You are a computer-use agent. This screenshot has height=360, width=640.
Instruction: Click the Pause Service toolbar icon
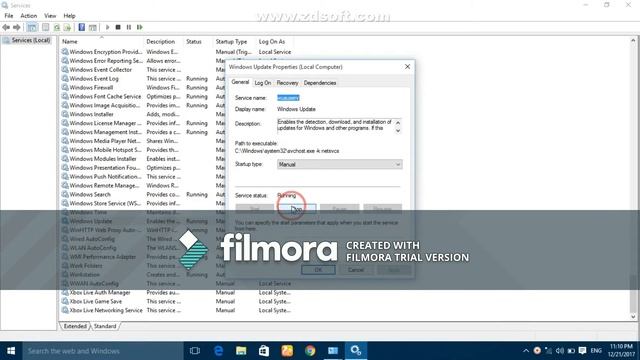[129, 27]
